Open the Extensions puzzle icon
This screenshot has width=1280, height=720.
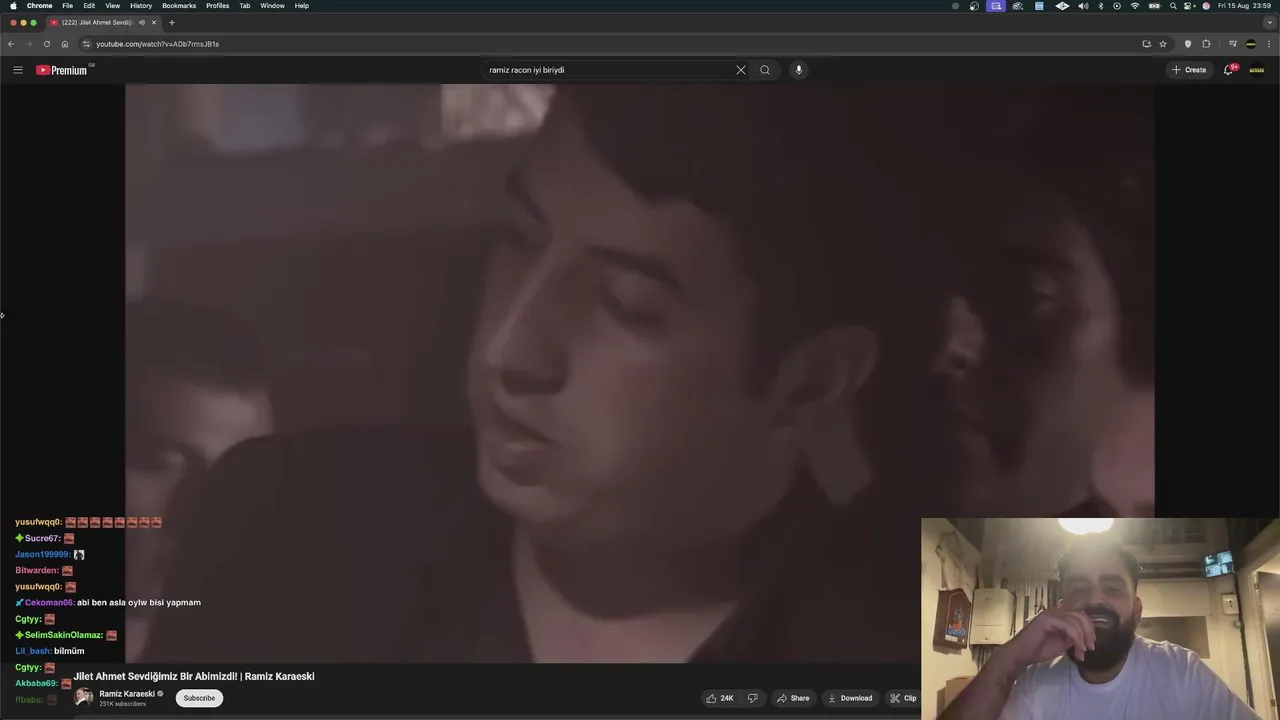(x=1206, y=44)
